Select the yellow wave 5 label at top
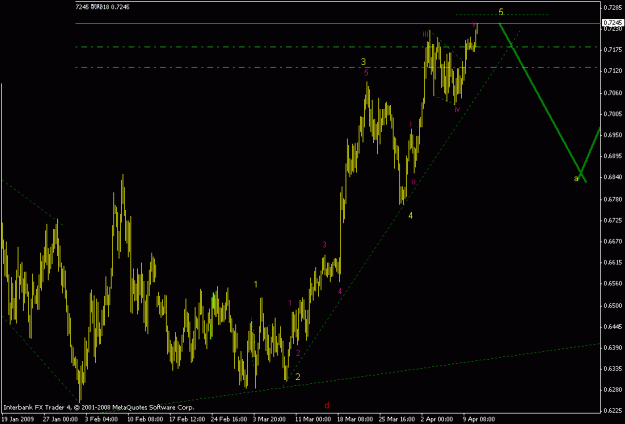625x424 pixels. pos(501,12)
